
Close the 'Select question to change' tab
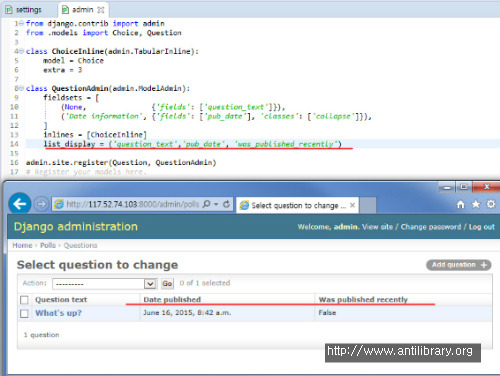click(352, 205)
